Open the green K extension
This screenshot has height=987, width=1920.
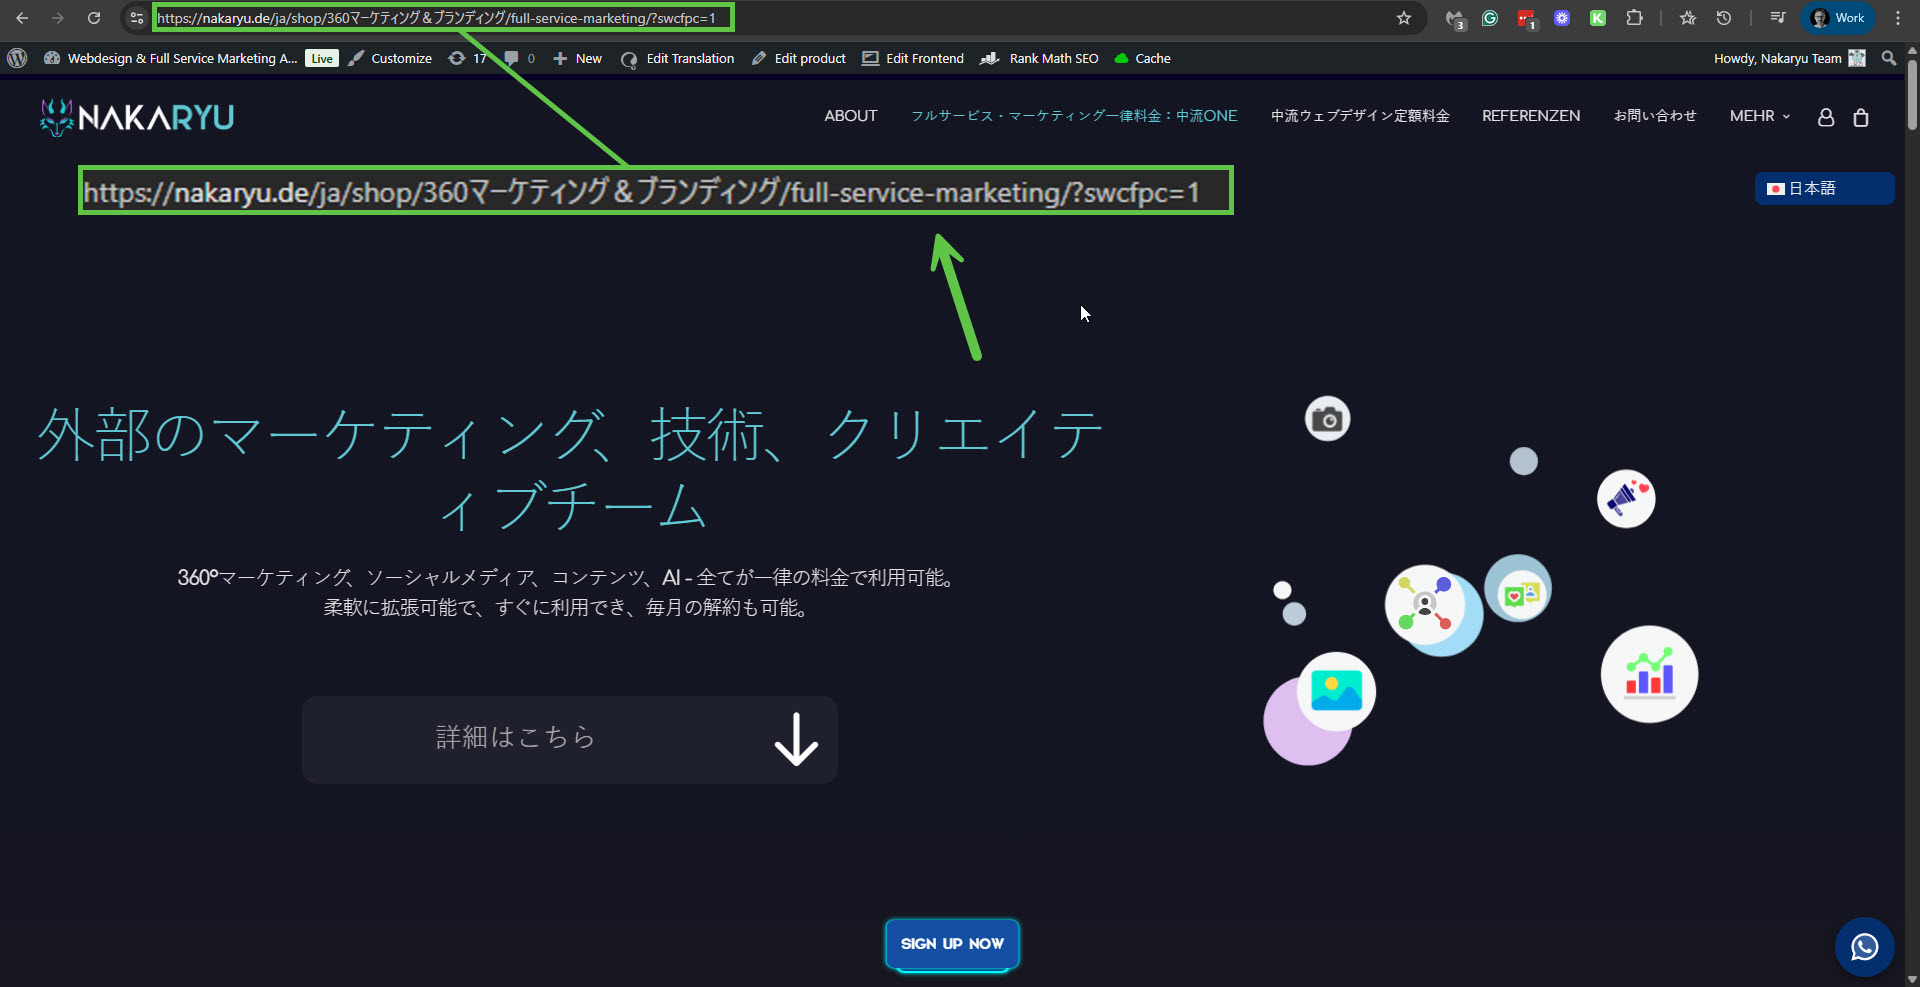pyautogui.click(x=1598, y=18)
